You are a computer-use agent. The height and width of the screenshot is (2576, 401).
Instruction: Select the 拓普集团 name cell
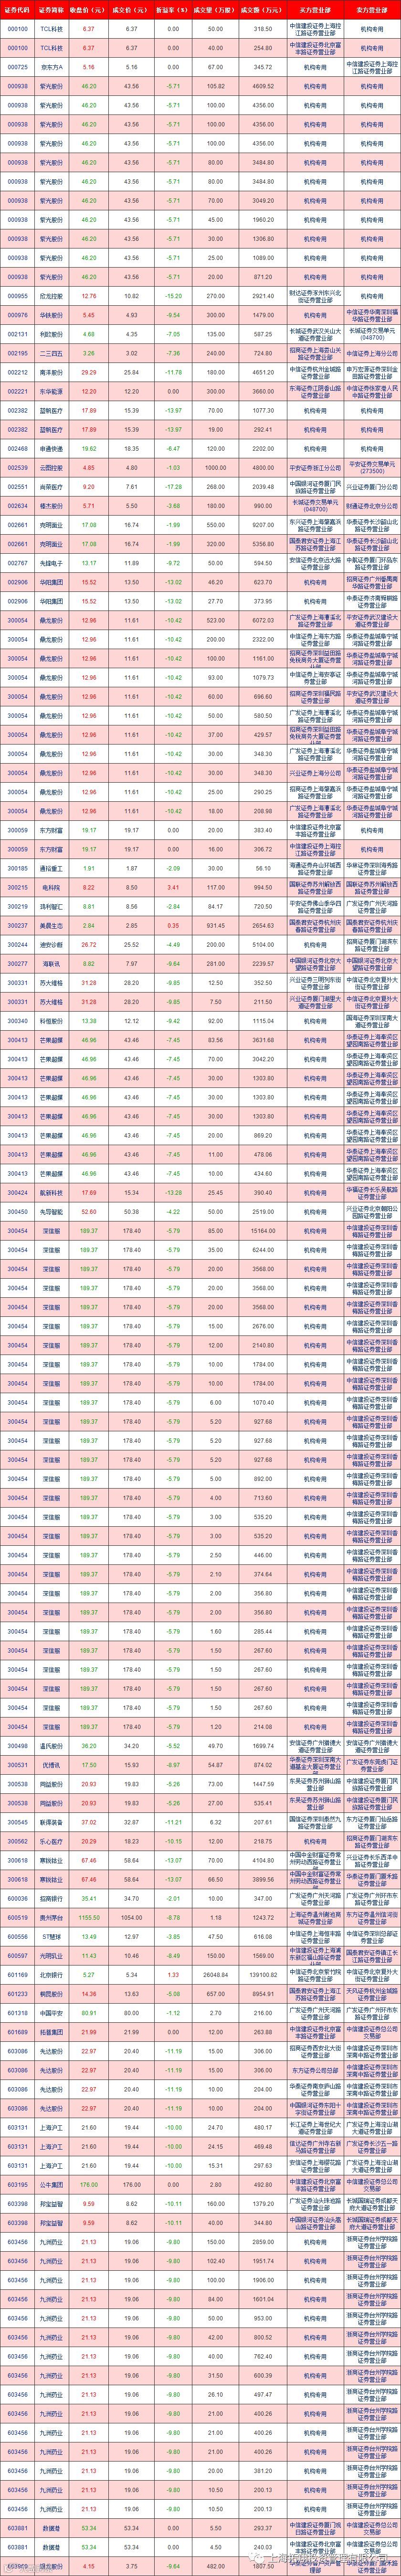52,2032
